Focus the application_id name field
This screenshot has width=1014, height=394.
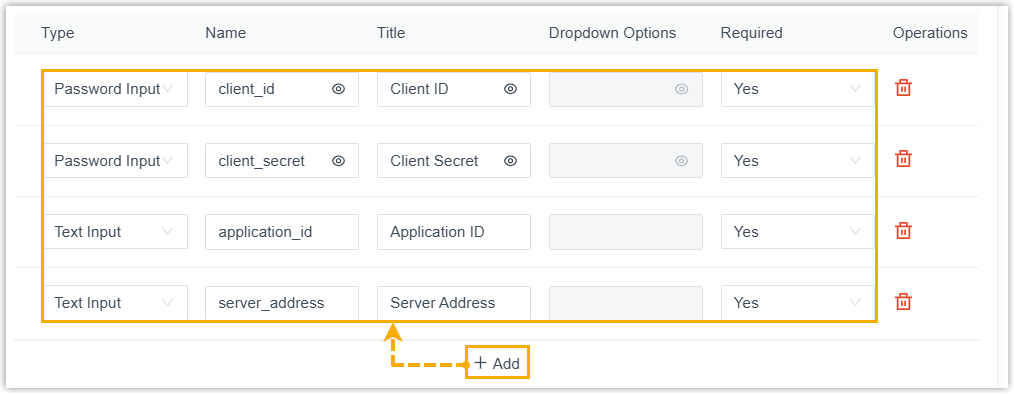pyautogui.click(x=282, y=232)
